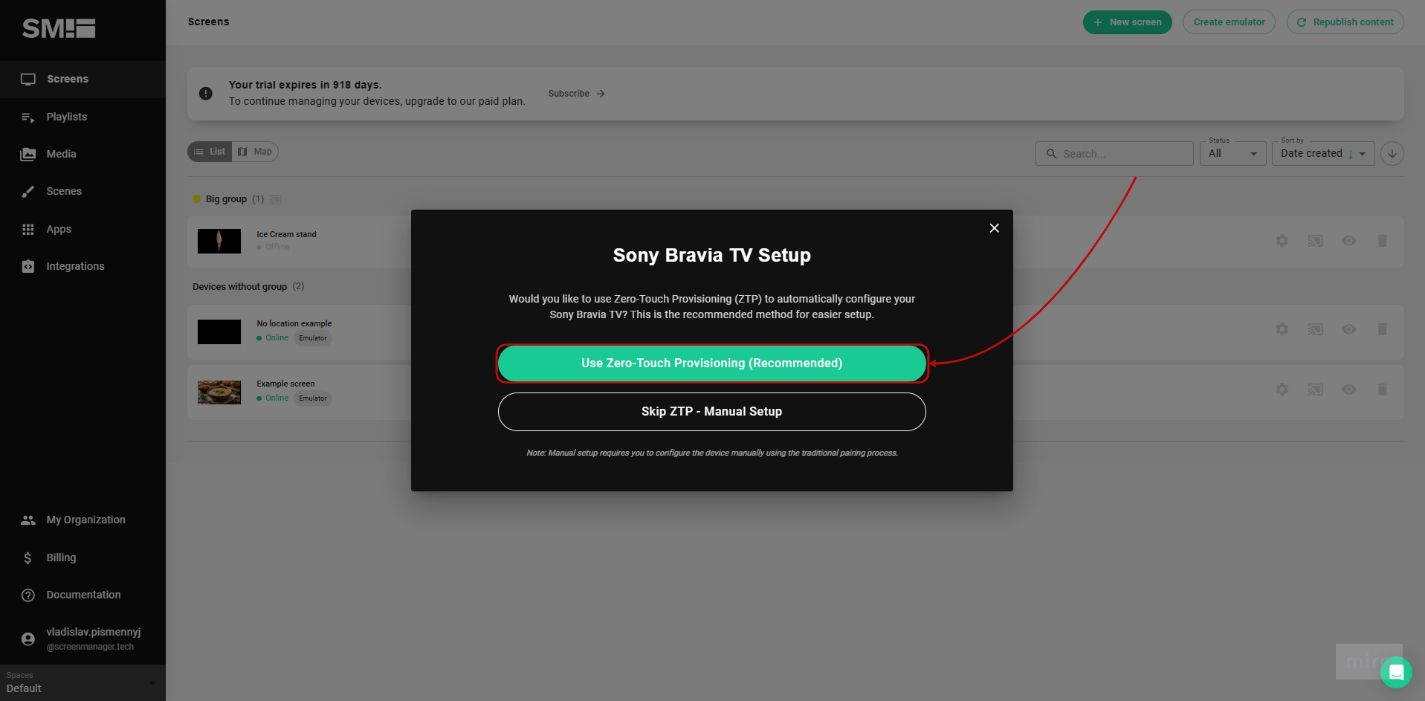Click the Big group yellow color dot
This screenshot has height=701, width=1425.
(197, 199)
